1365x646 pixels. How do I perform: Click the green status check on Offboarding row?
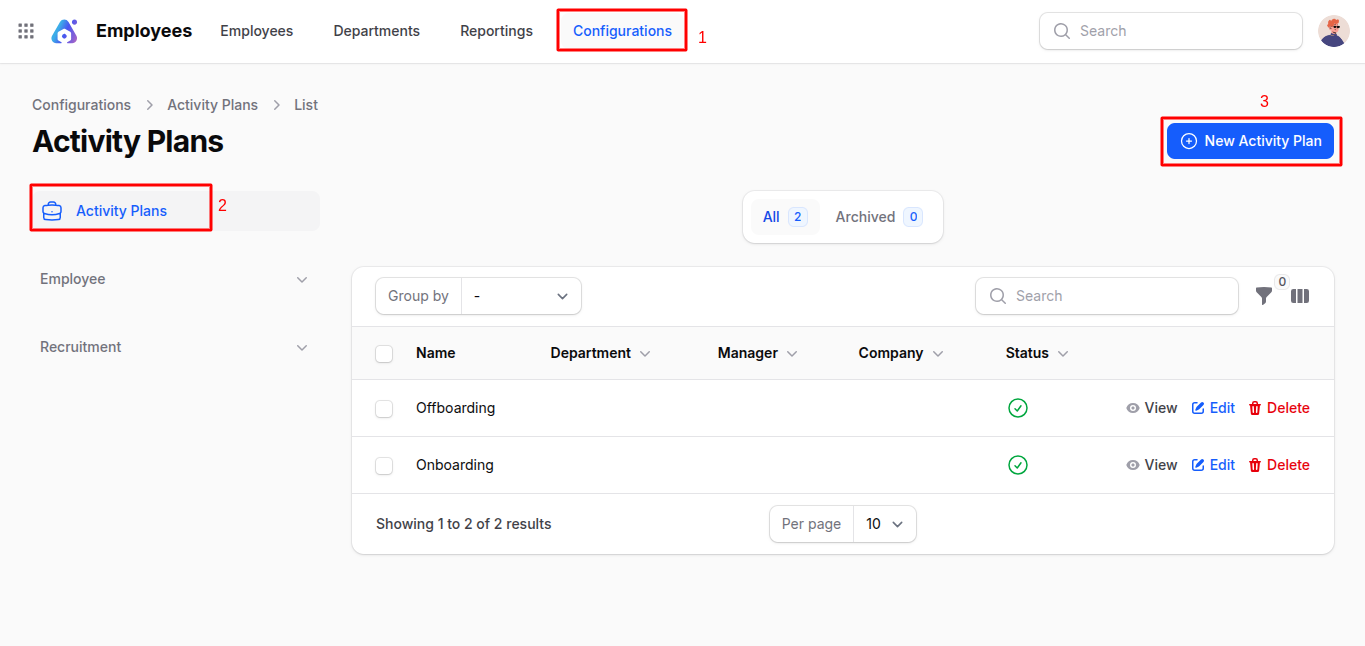[x=1018, y=408]
